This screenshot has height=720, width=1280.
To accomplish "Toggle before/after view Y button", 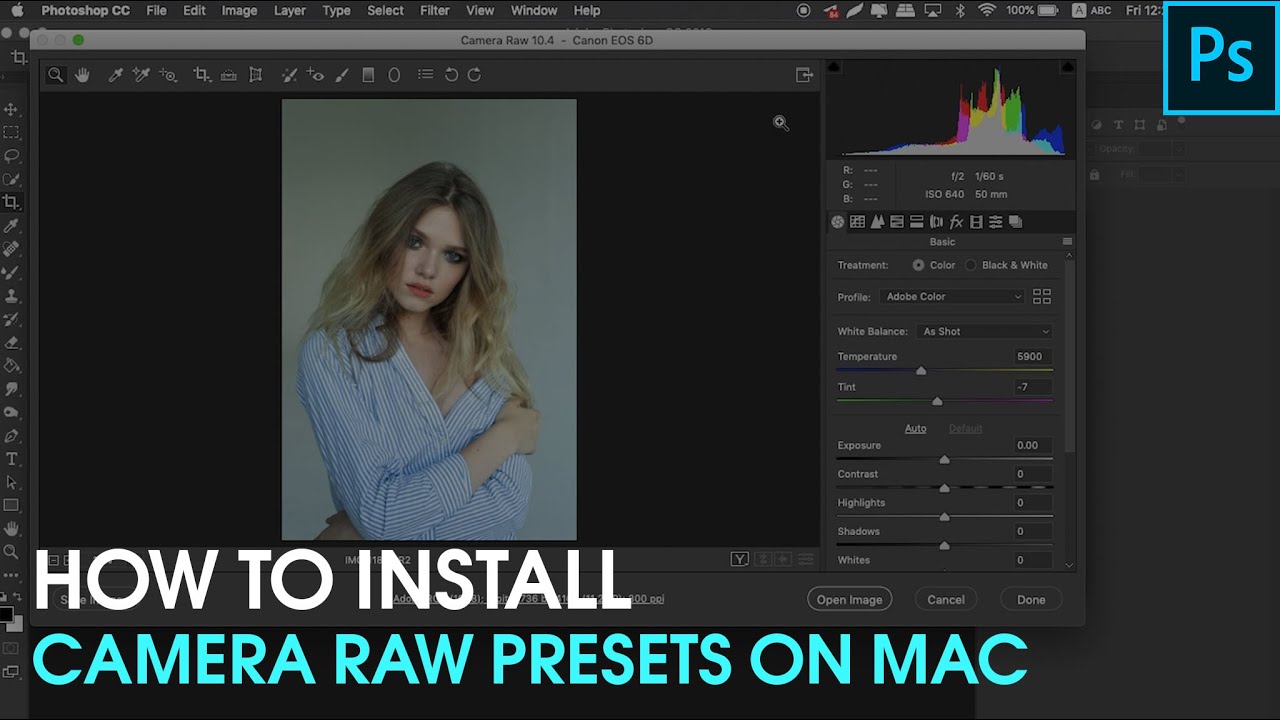I will [740, 560].
